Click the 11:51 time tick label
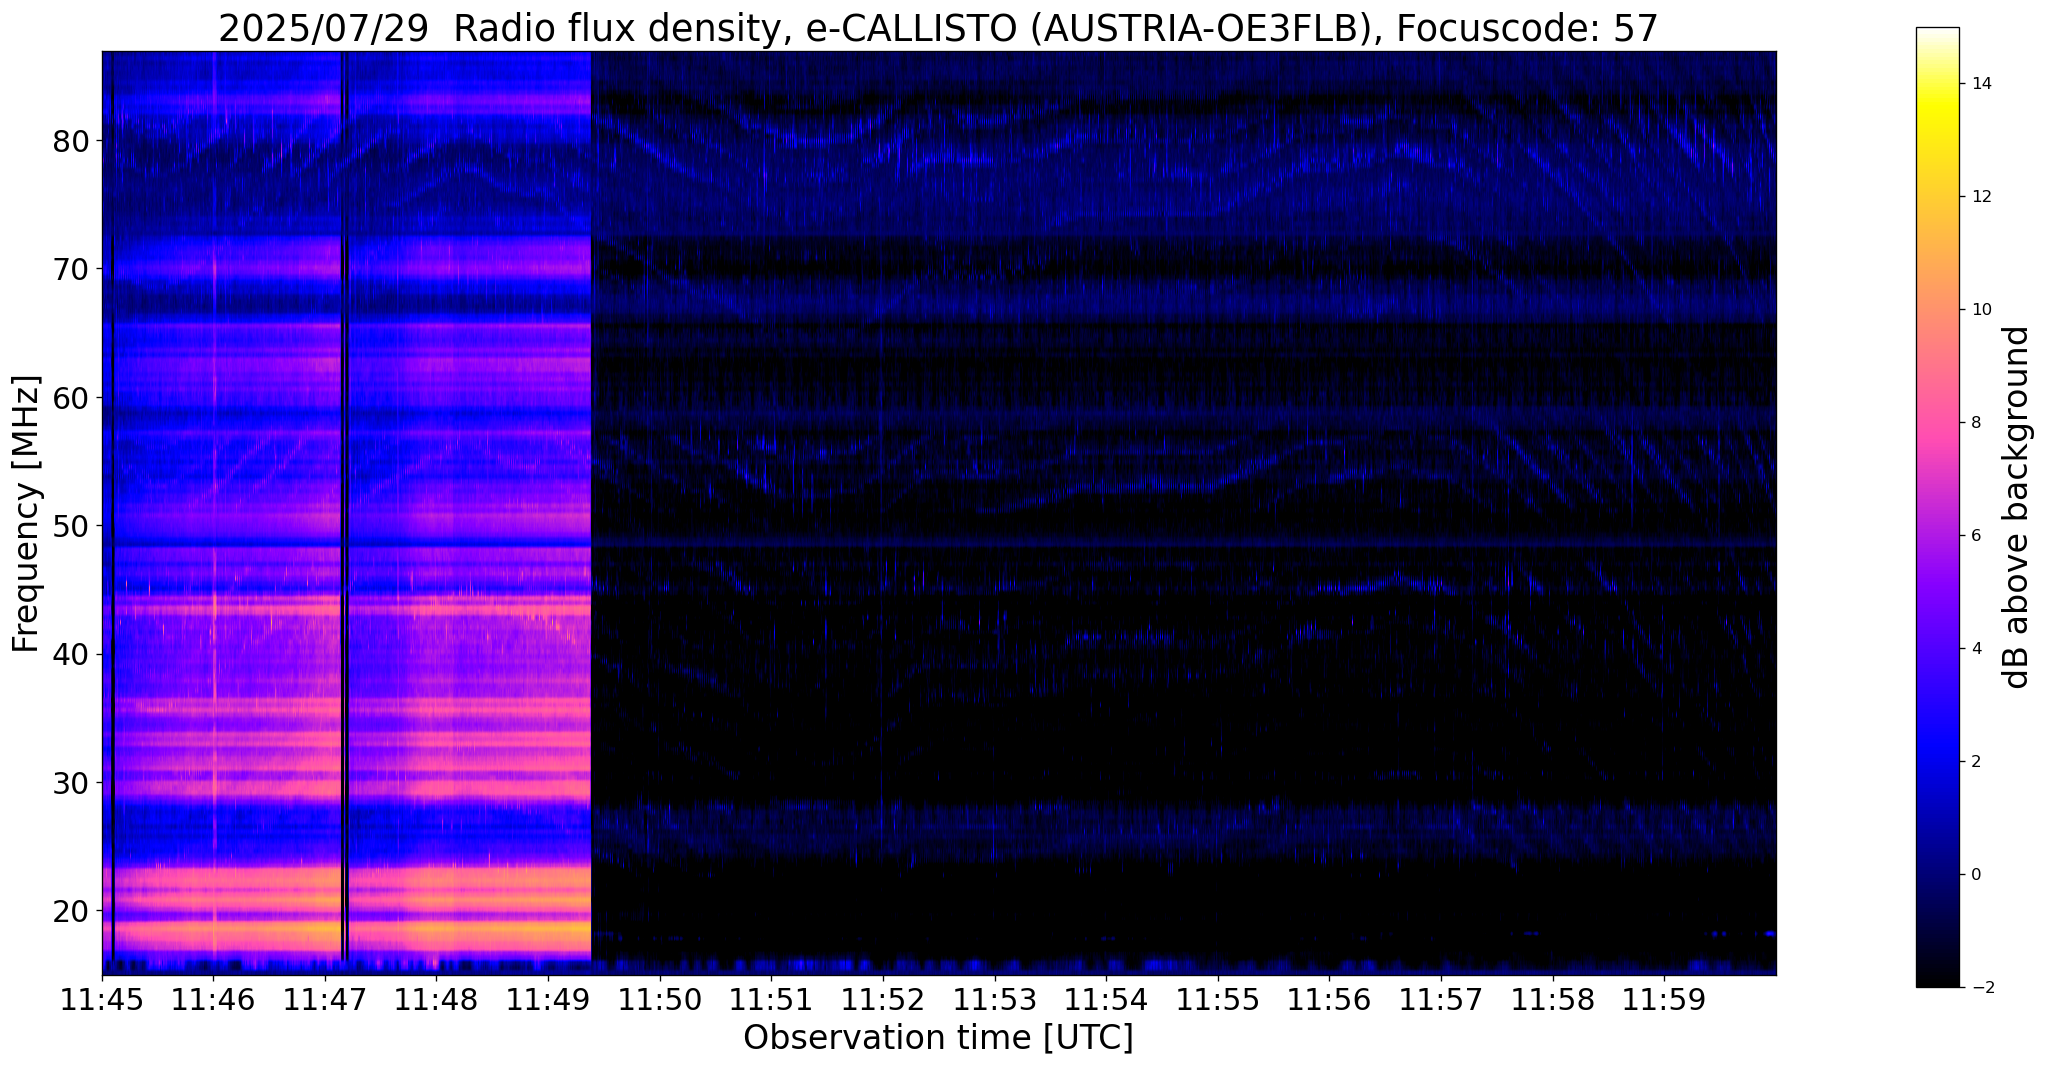 pyautogui.click(x=772, y=1000)
